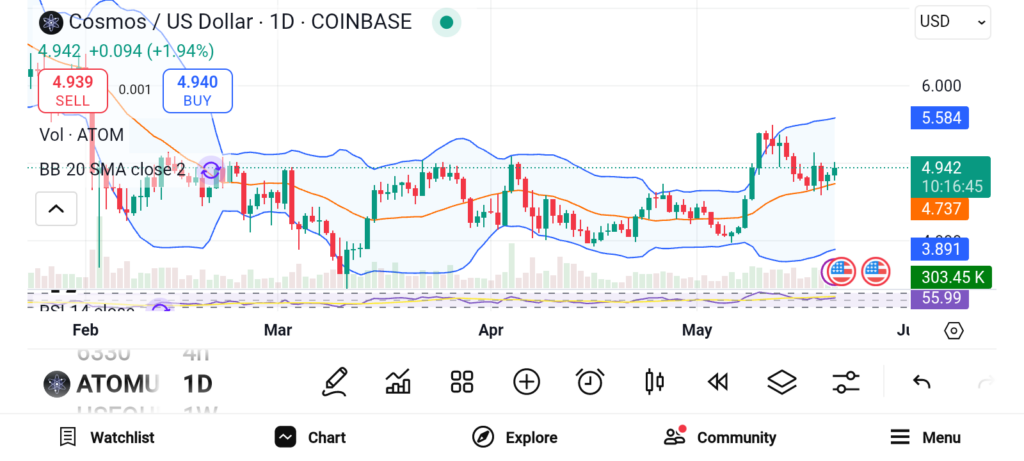Open the Explore tab

point(515,437)
